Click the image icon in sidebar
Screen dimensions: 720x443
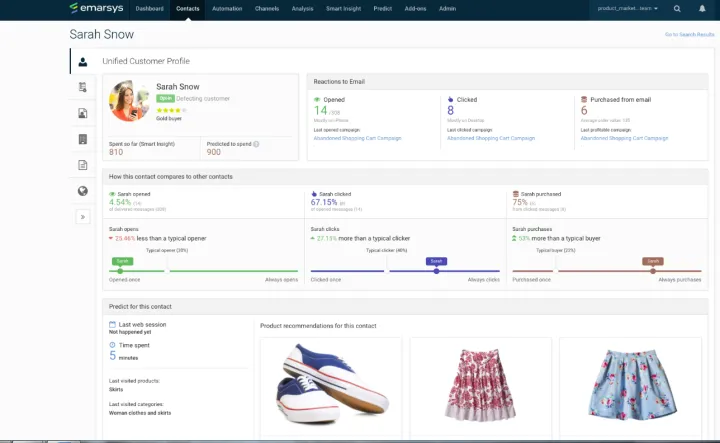83,113
